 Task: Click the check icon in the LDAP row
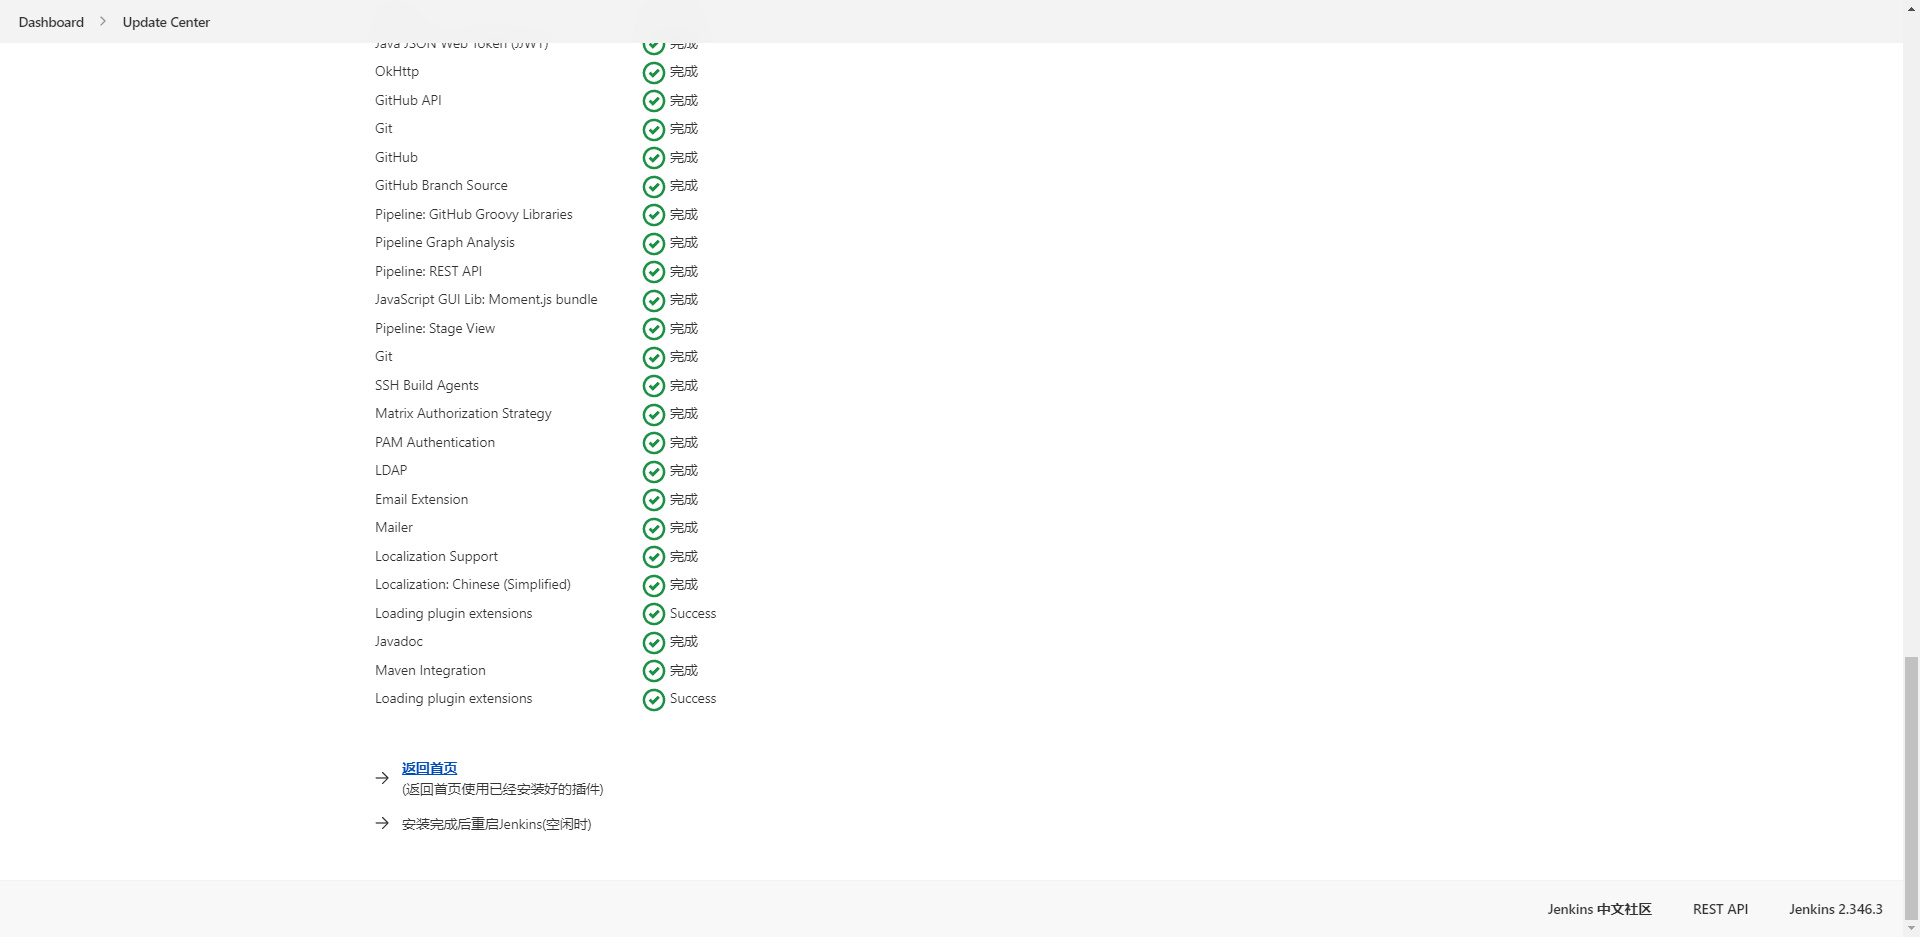(654, 472)
